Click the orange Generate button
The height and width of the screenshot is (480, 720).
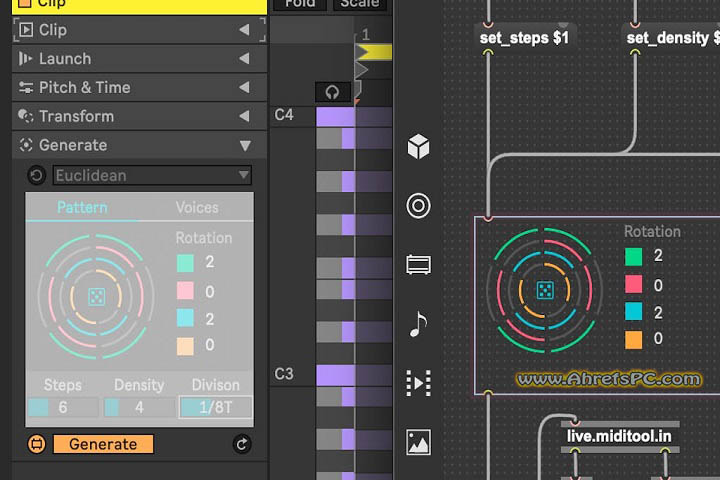pyautogui.click(x=103, y=444)
